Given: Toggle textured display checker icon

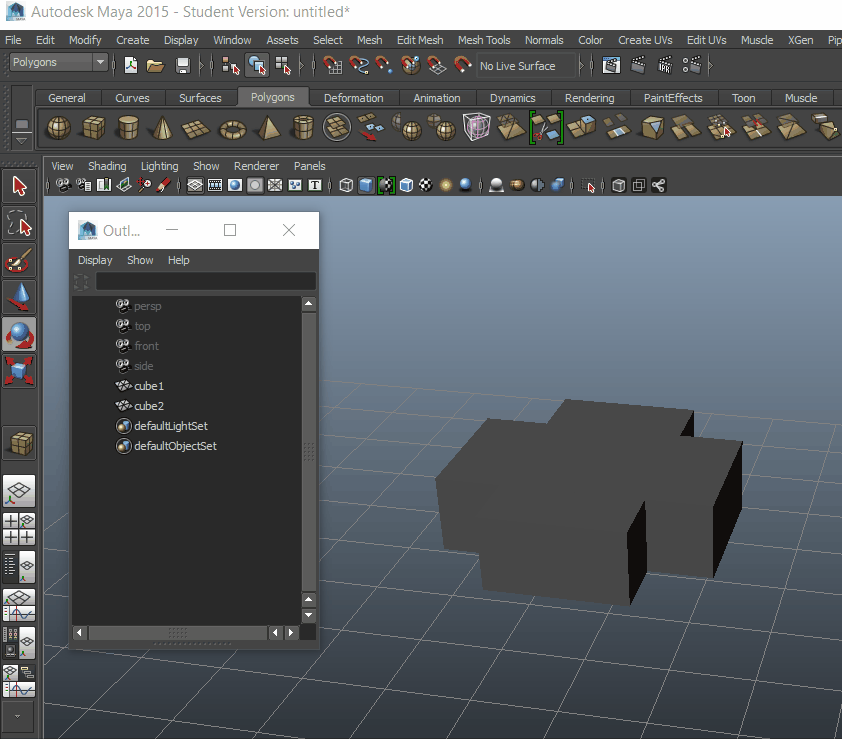Looking at the screenshot, I should [x=426, y=185].
